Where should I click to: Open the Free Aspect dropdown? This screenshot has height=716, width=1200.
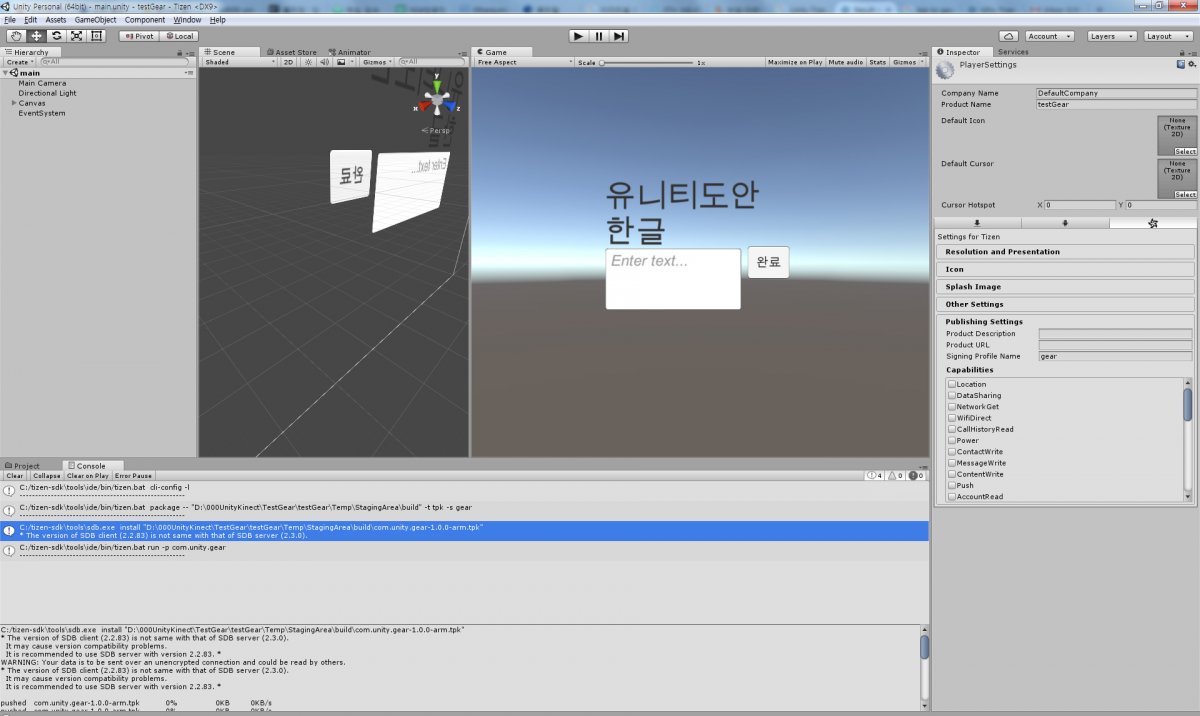524,62
